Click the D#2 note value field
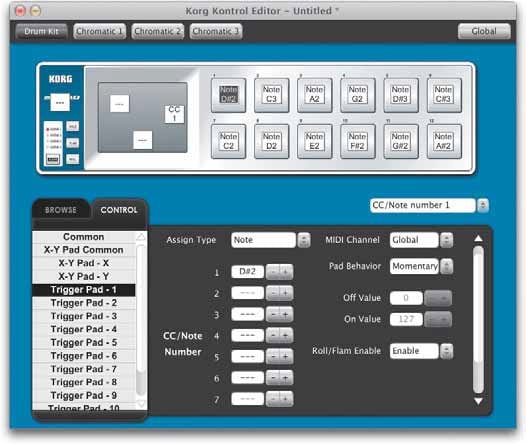526x444 pixels. point(248,272)
